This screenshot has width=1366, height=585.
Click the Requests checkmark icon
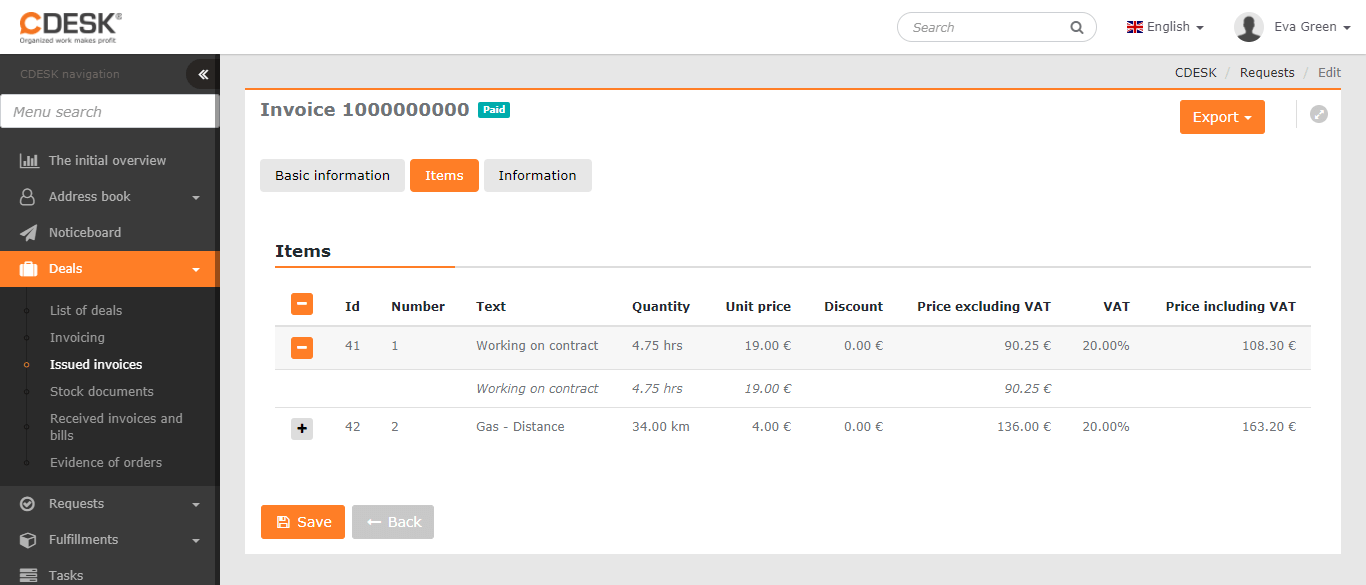(x=28, y=504)
